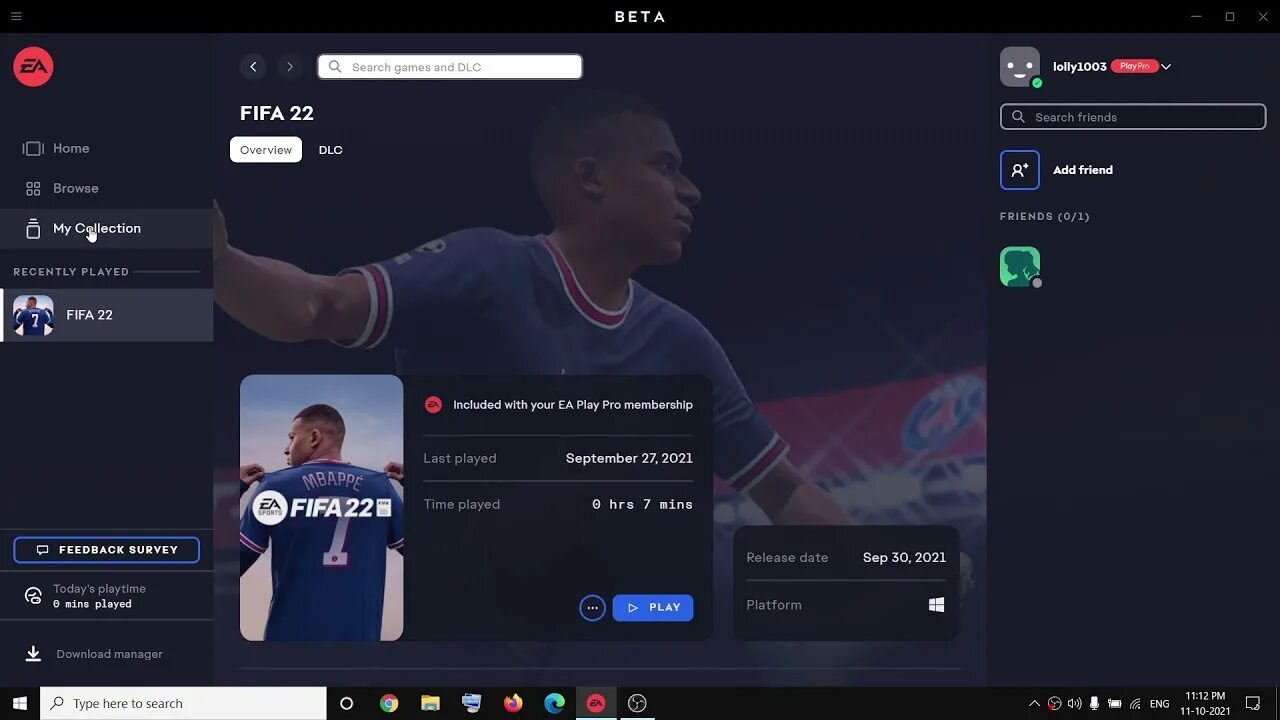This screenshot has width=1280, height=720.
Task: Click the microphone tray icon
Action: [x=1094, y=703]
